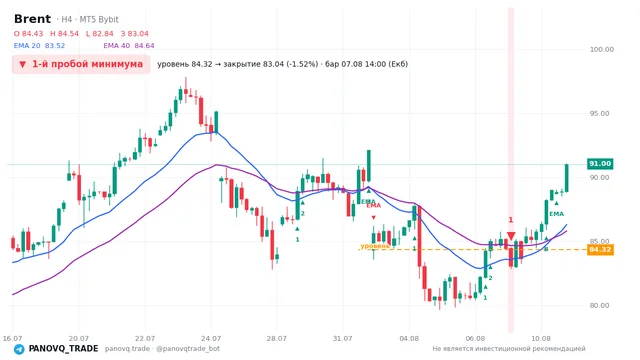Click the red 'EMA' signal label near 01.08

pyautogui.click(x=373, y=206)
